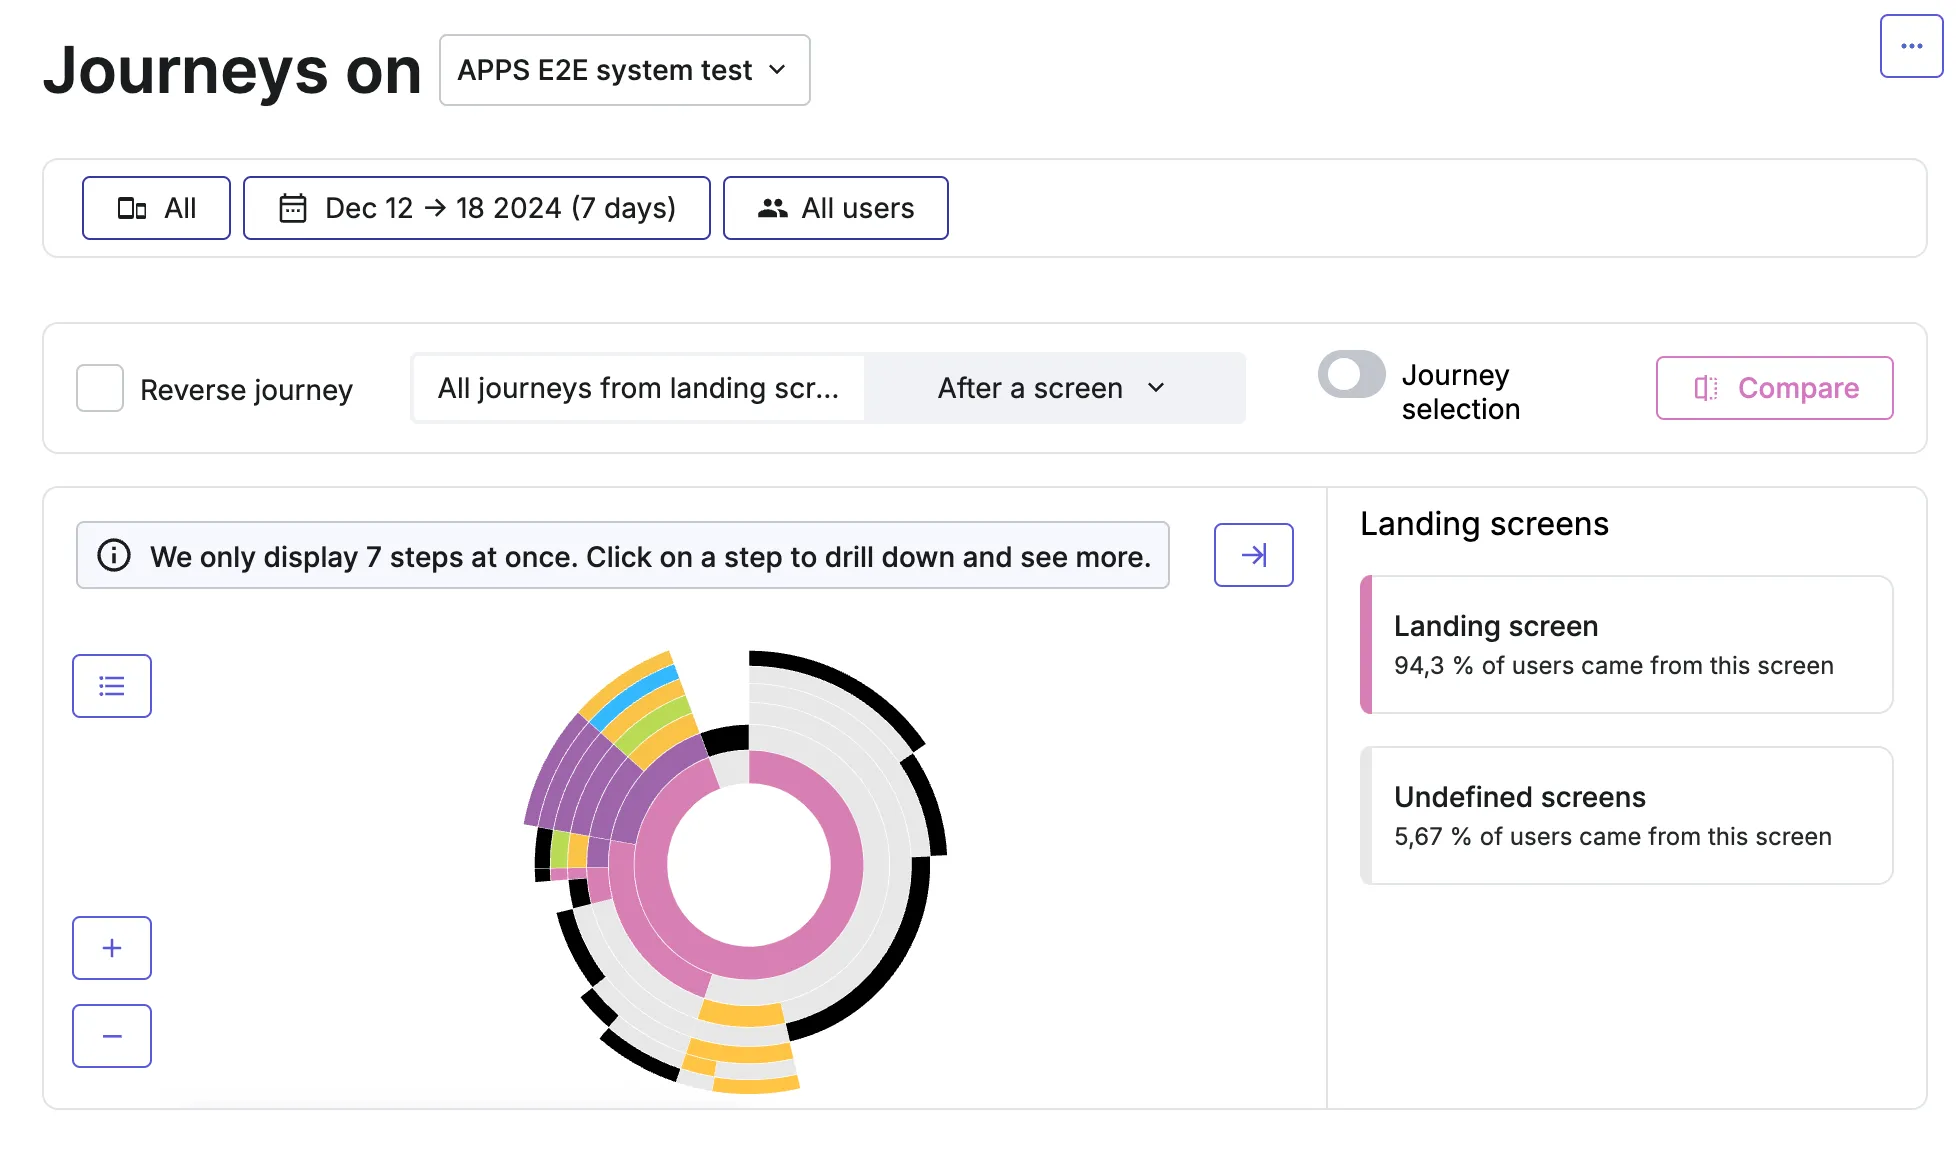The image size is (1956, 1154).
Task: Click the devices icon on the All filter
Action: tap(132, 208)
